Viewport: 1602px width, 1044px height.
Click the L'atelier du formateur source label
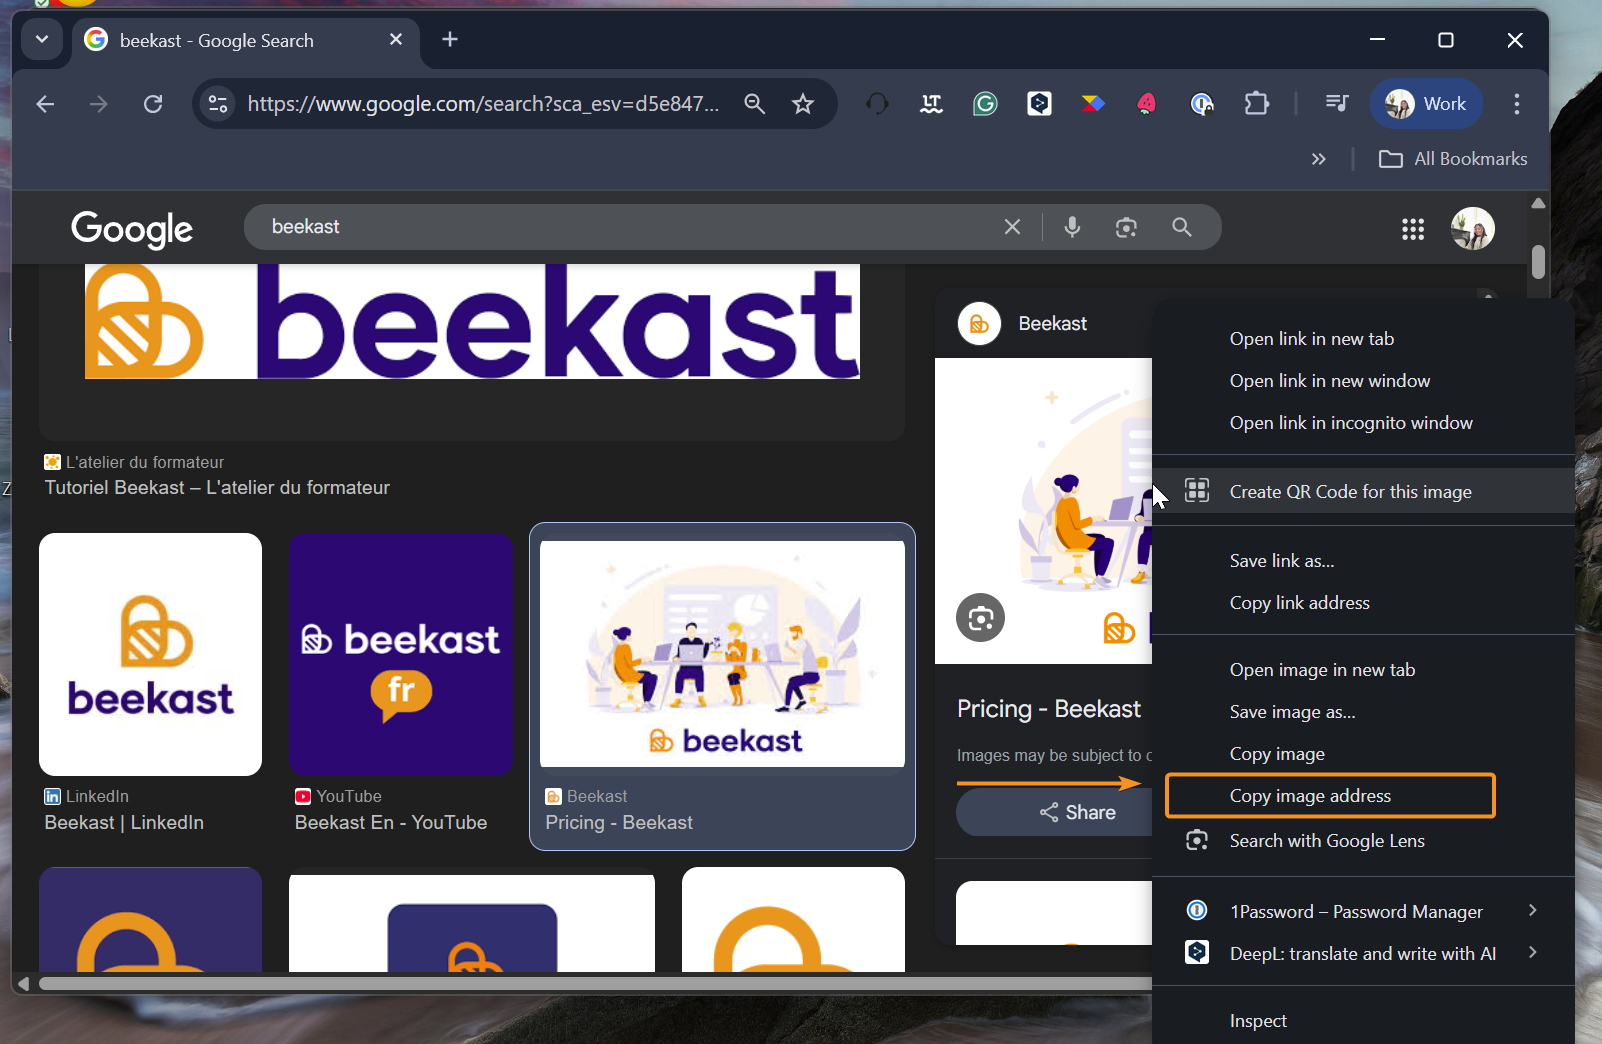(x=144, y=462)
